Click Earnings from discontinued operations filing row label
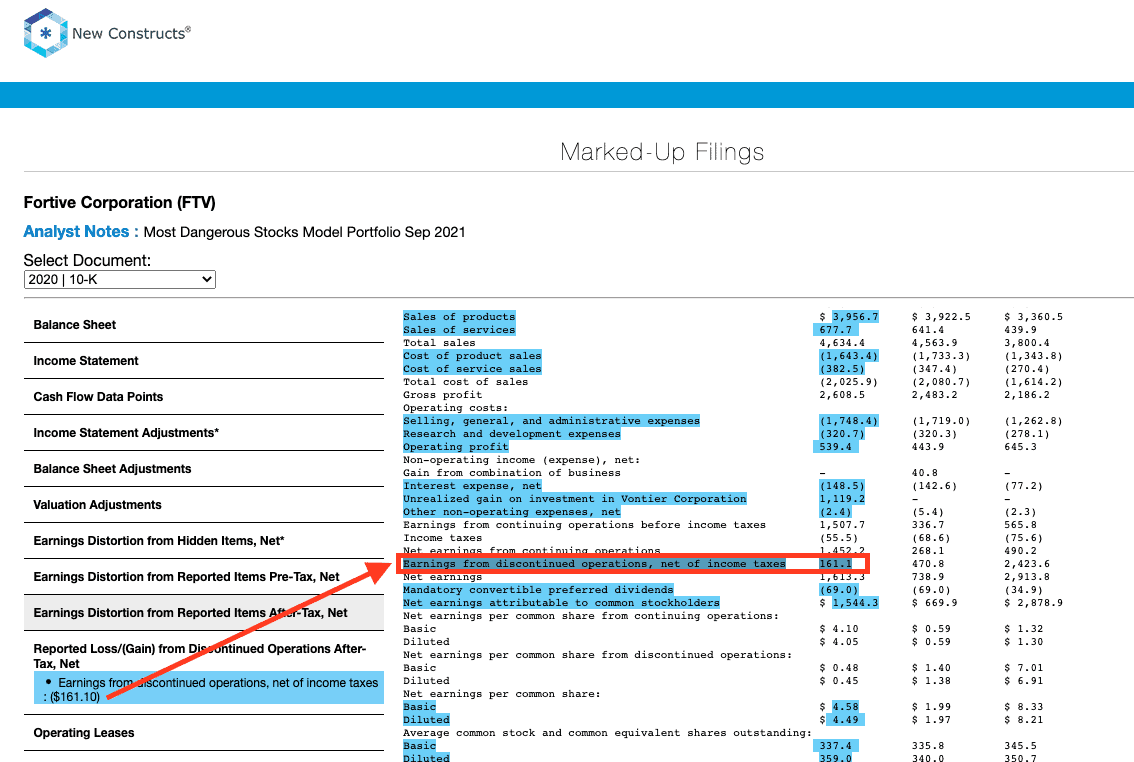Image resolution: width=1134 pixels, height=762 pixels. click(x=594, y=564)
